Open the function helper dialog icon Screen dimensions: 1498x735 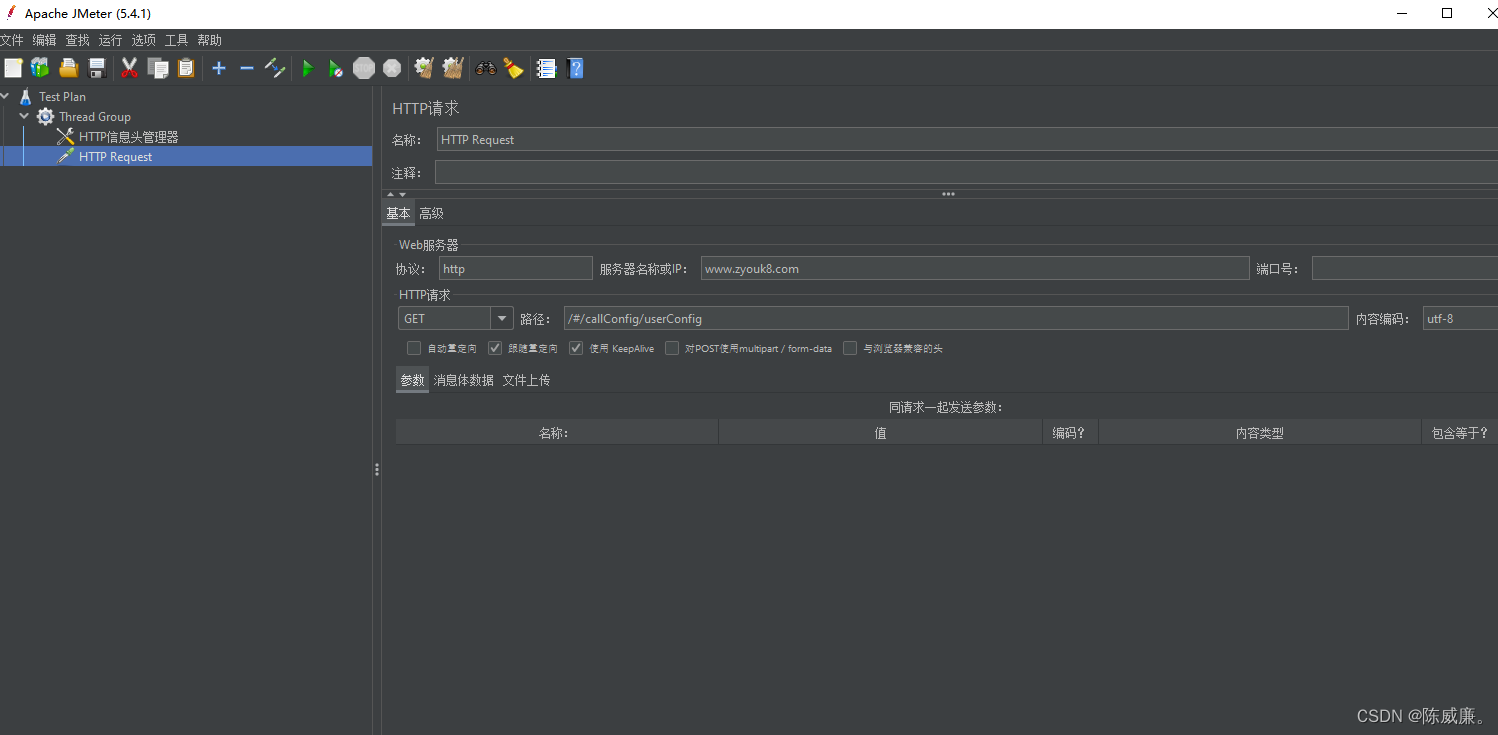(x=546, y=68)
